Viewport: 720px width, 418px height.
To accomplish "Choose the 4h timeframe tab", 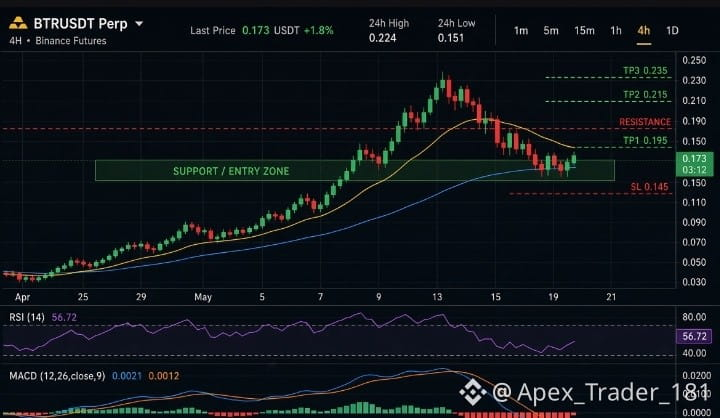I will (643, 31).
